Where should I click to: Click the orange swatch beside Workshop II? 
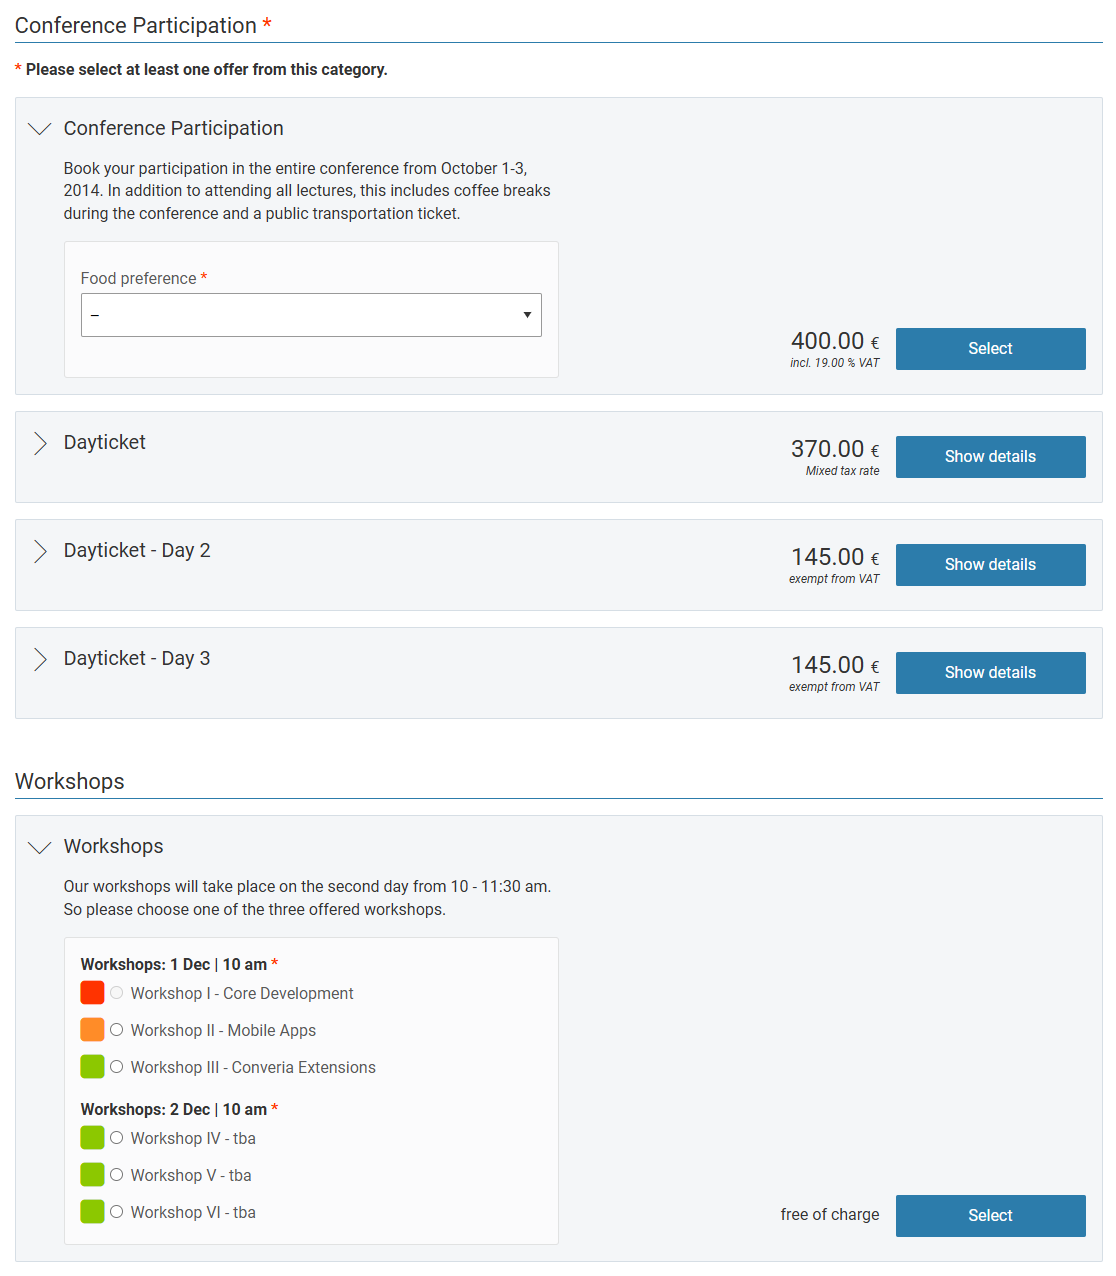click(x=92, y=1029)
